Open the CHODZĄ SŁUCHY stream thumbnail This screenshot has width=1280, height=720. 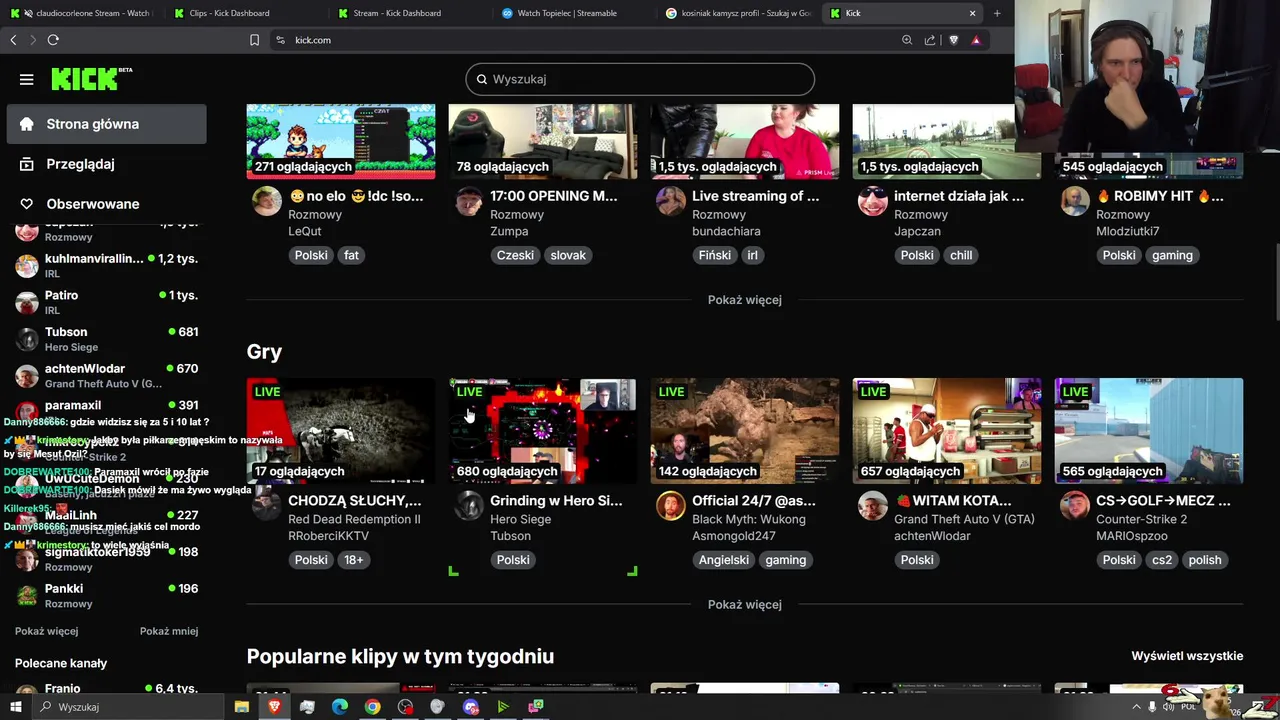341,431
